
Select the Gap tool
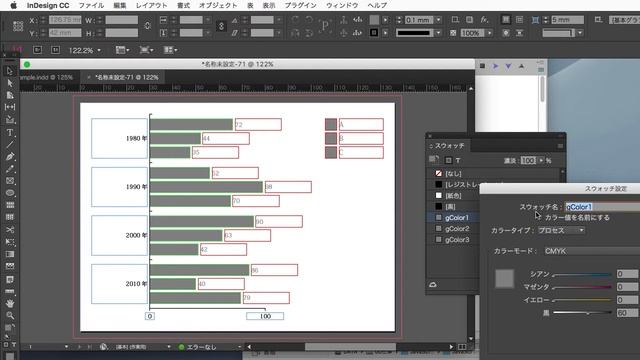(x=10, y=107)
